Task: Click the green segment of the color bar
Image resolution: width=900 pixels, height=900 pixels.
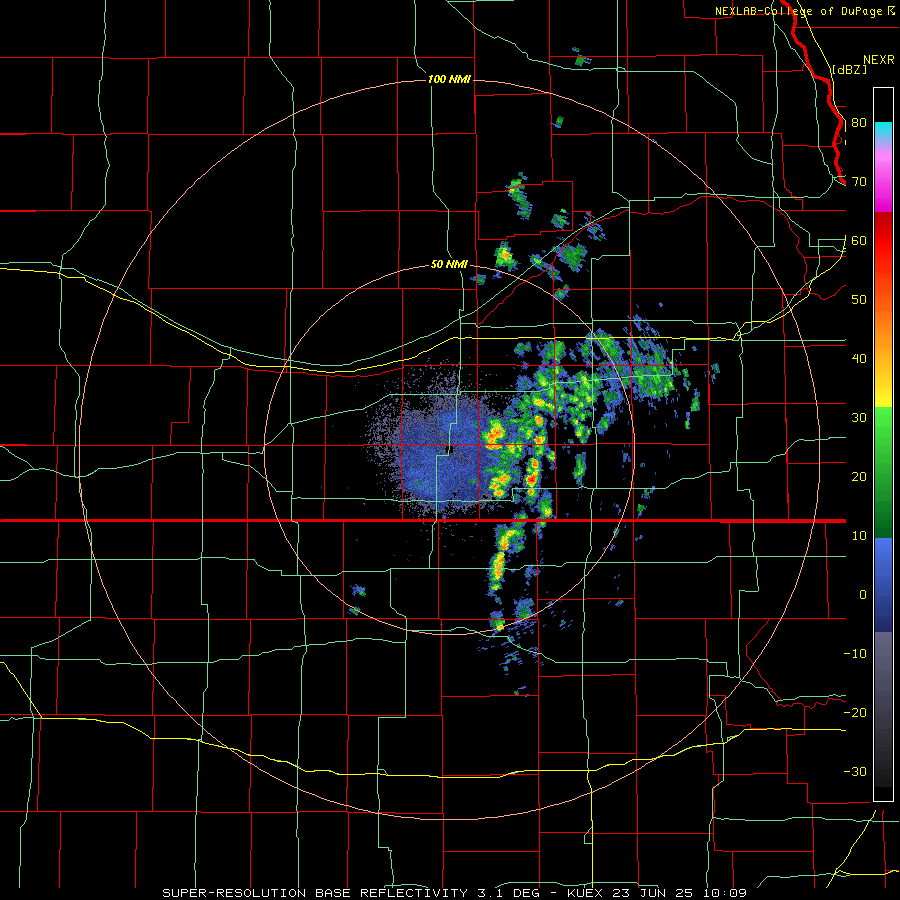Action: (883, 472)
